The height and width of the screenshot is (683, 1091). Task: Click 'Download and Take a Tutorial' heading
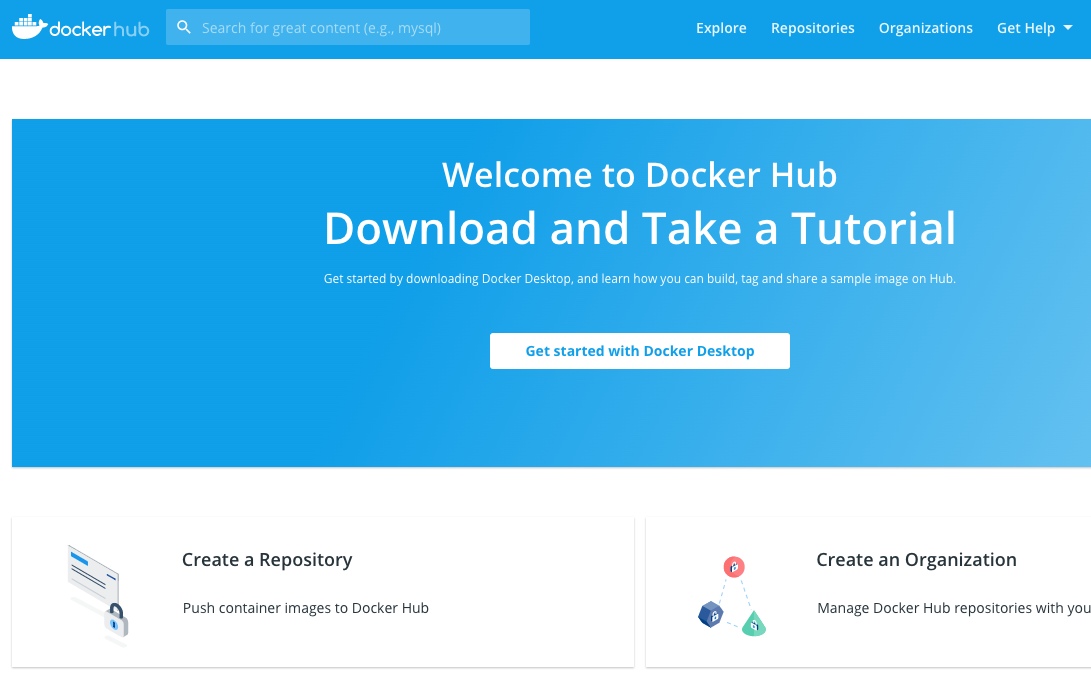[639, 228]
